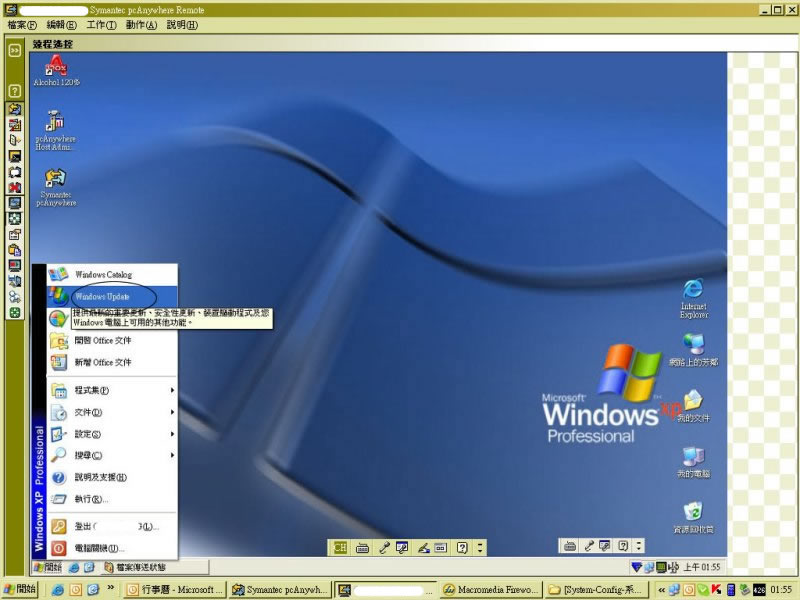Open the 檔案(F) menu
800x600 pixels.
(x=22, y=25)
